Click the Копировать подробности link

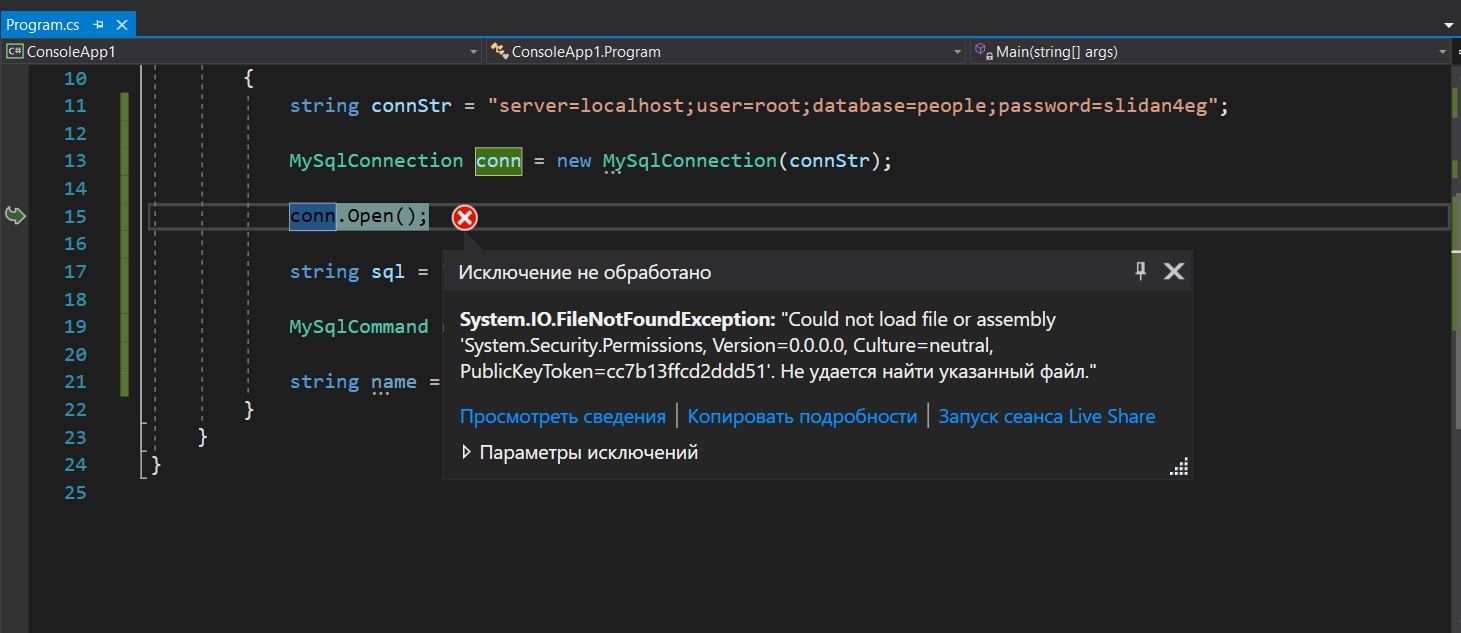(802, 417)
